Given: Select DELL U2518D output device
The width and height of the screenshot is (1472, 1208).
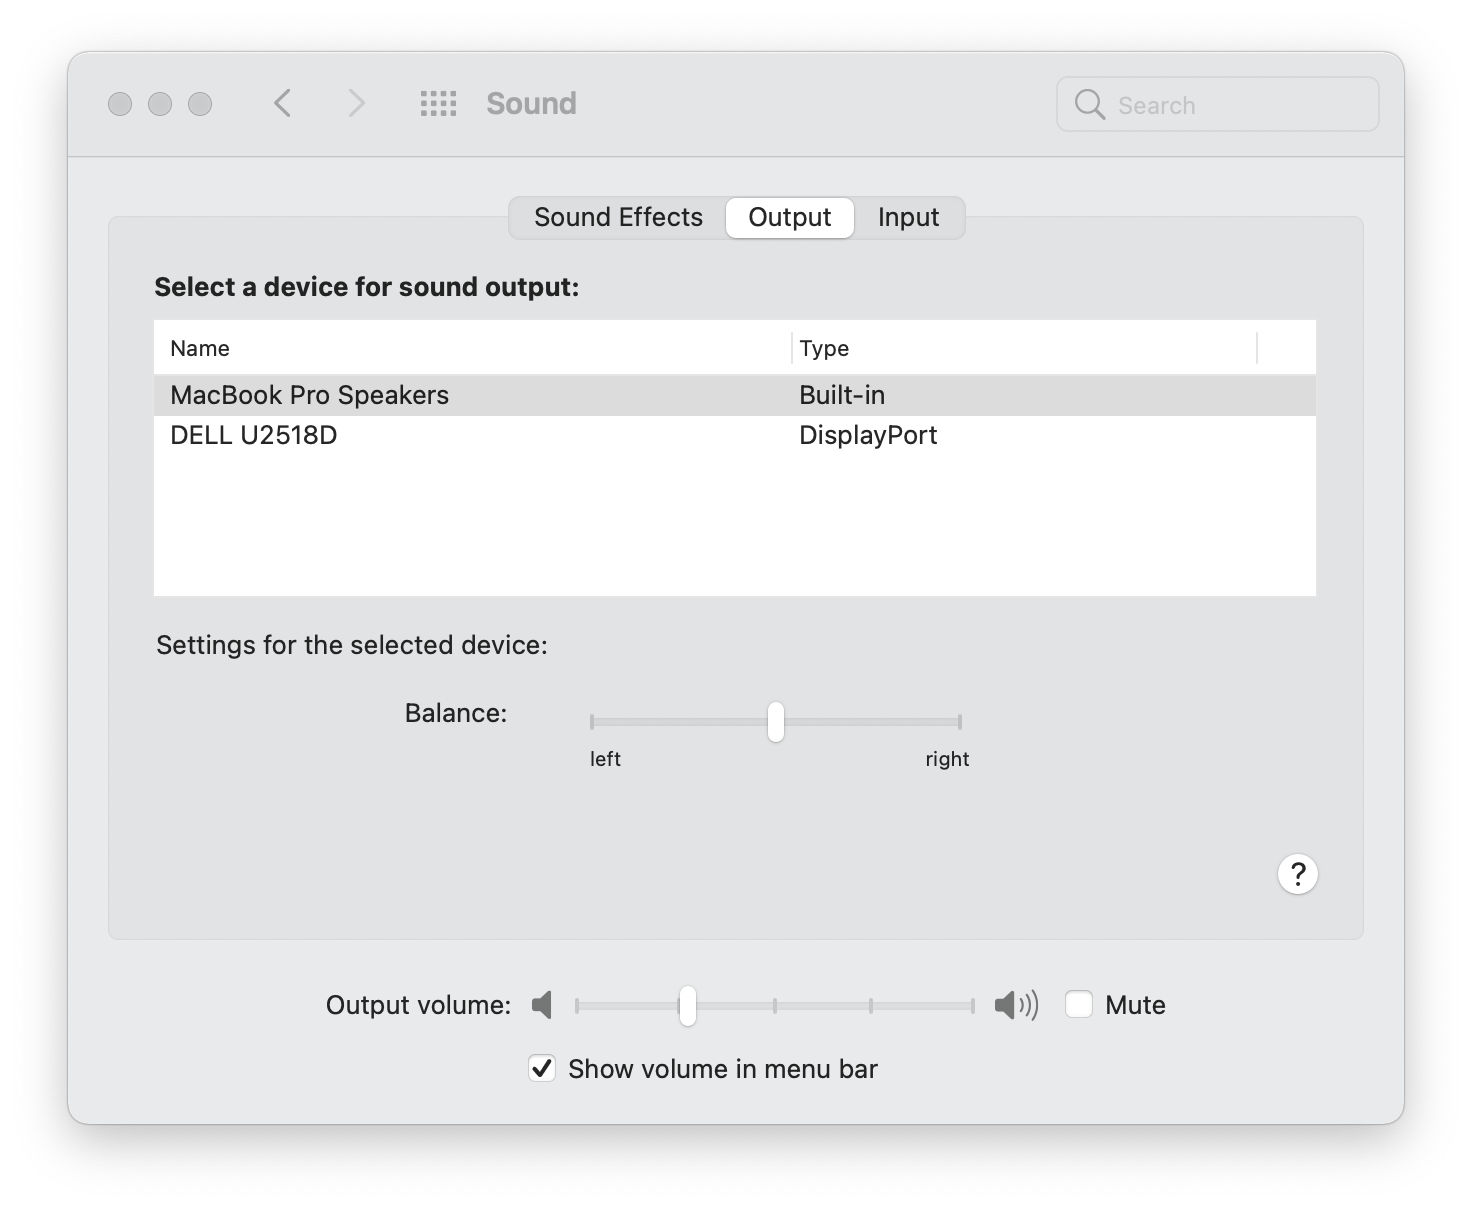Looking at the screenshot, I should 735,435.
